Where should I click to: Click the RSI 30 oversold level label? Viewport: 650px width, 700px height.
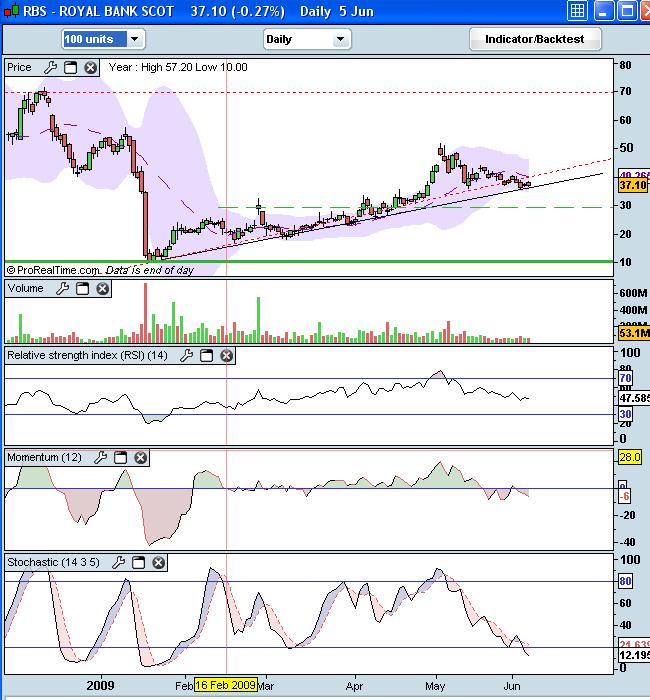tap(625, 414)
